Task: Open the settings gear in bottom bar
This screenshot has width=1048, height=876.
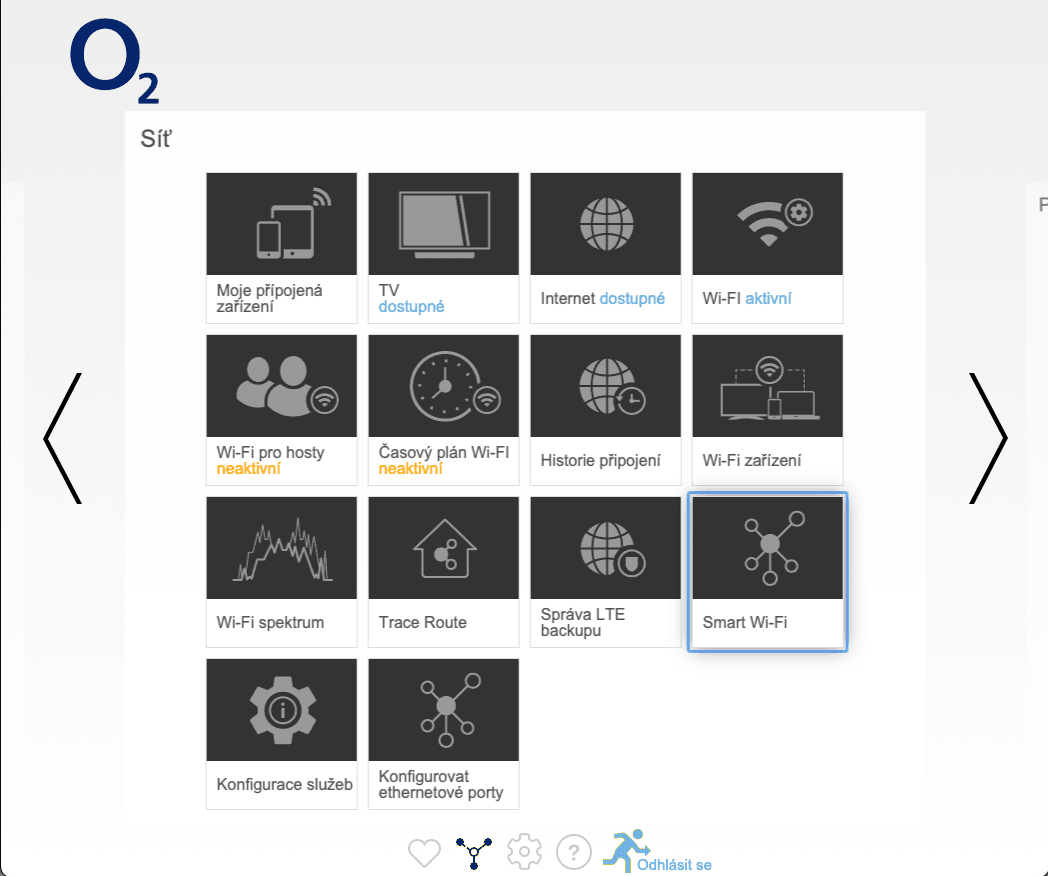Action: point(523,852)
